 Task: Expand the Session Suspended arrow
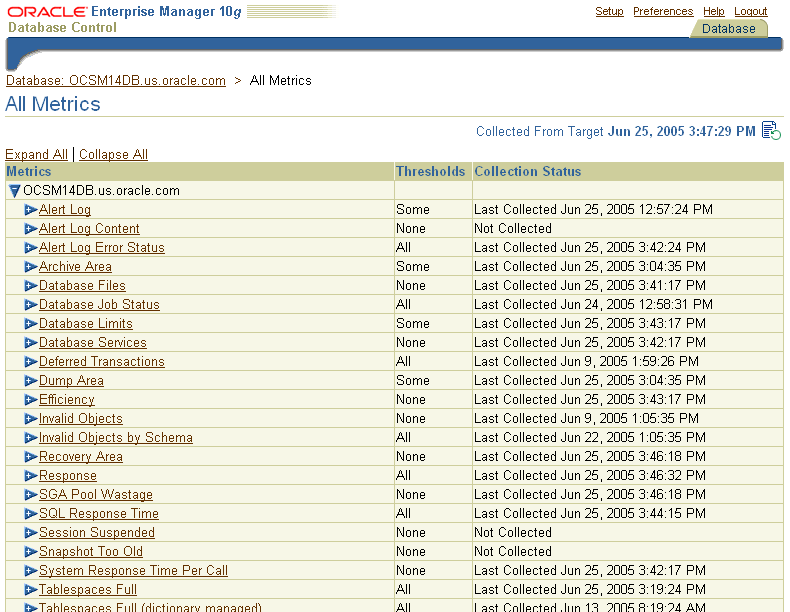(x=31, y=532)
